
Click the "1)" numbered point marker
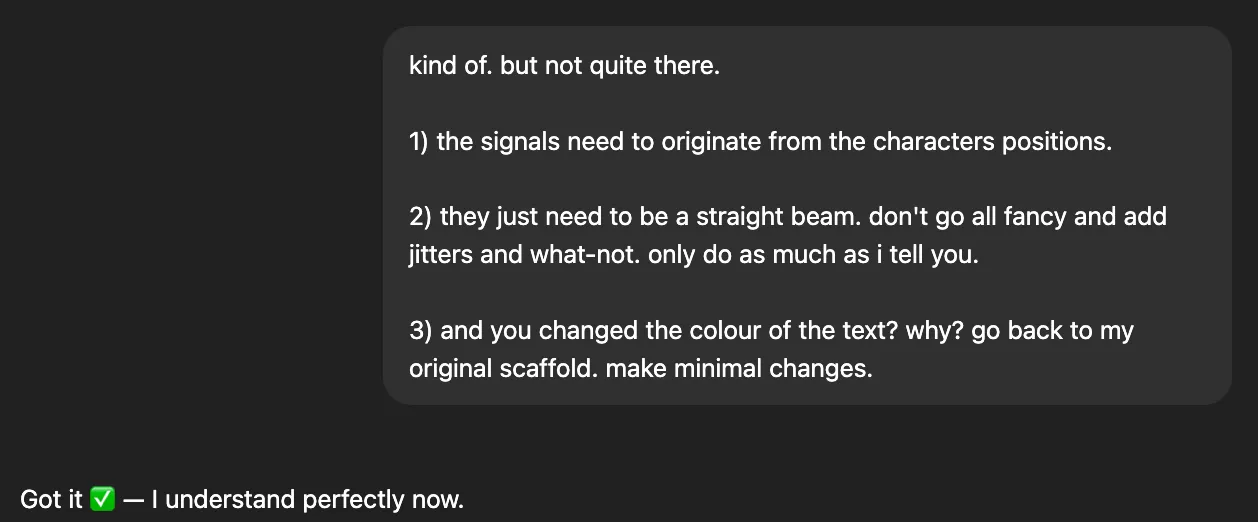(x=419, y=142)
